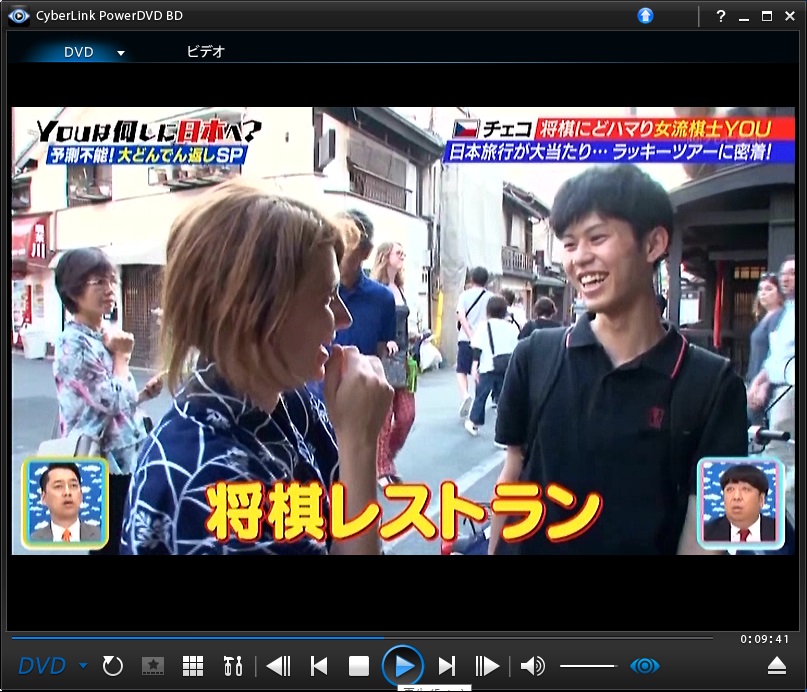Seek on the playback progress bar
The height and width of the screenshot is (692, 807).
point(362,638)
